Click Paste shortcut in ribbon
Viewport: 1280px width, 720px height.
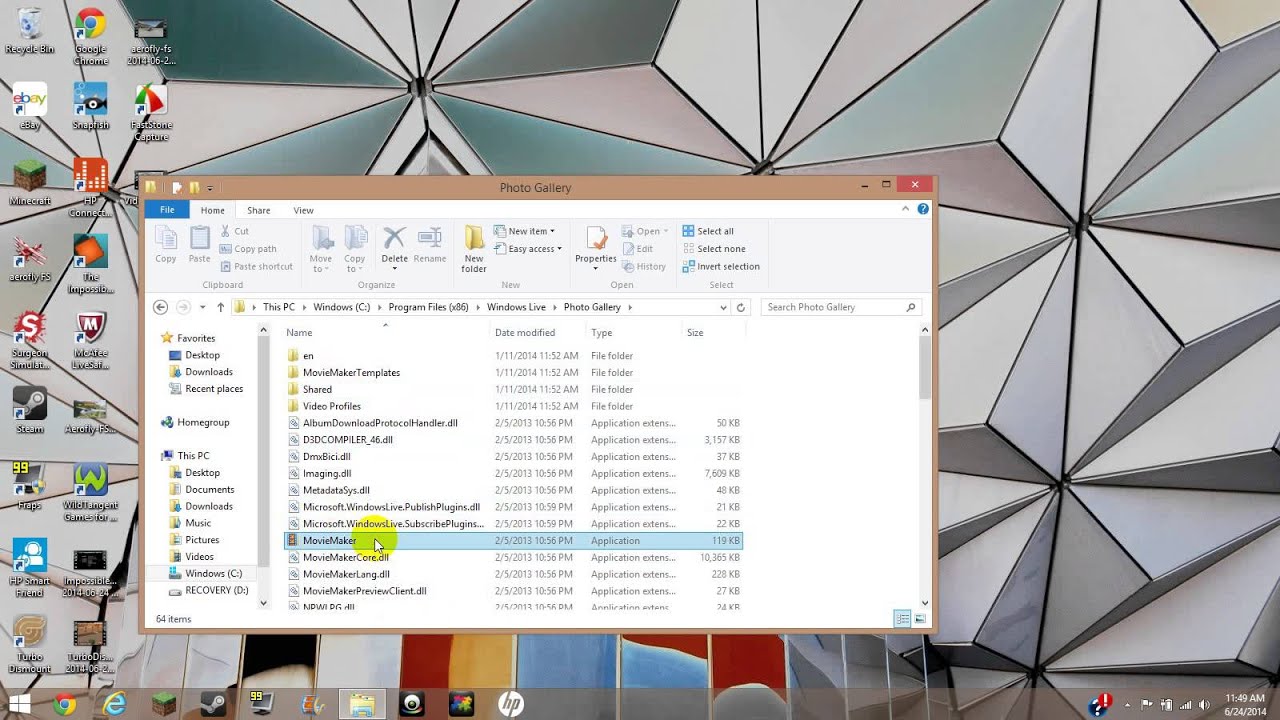point(256,267)
